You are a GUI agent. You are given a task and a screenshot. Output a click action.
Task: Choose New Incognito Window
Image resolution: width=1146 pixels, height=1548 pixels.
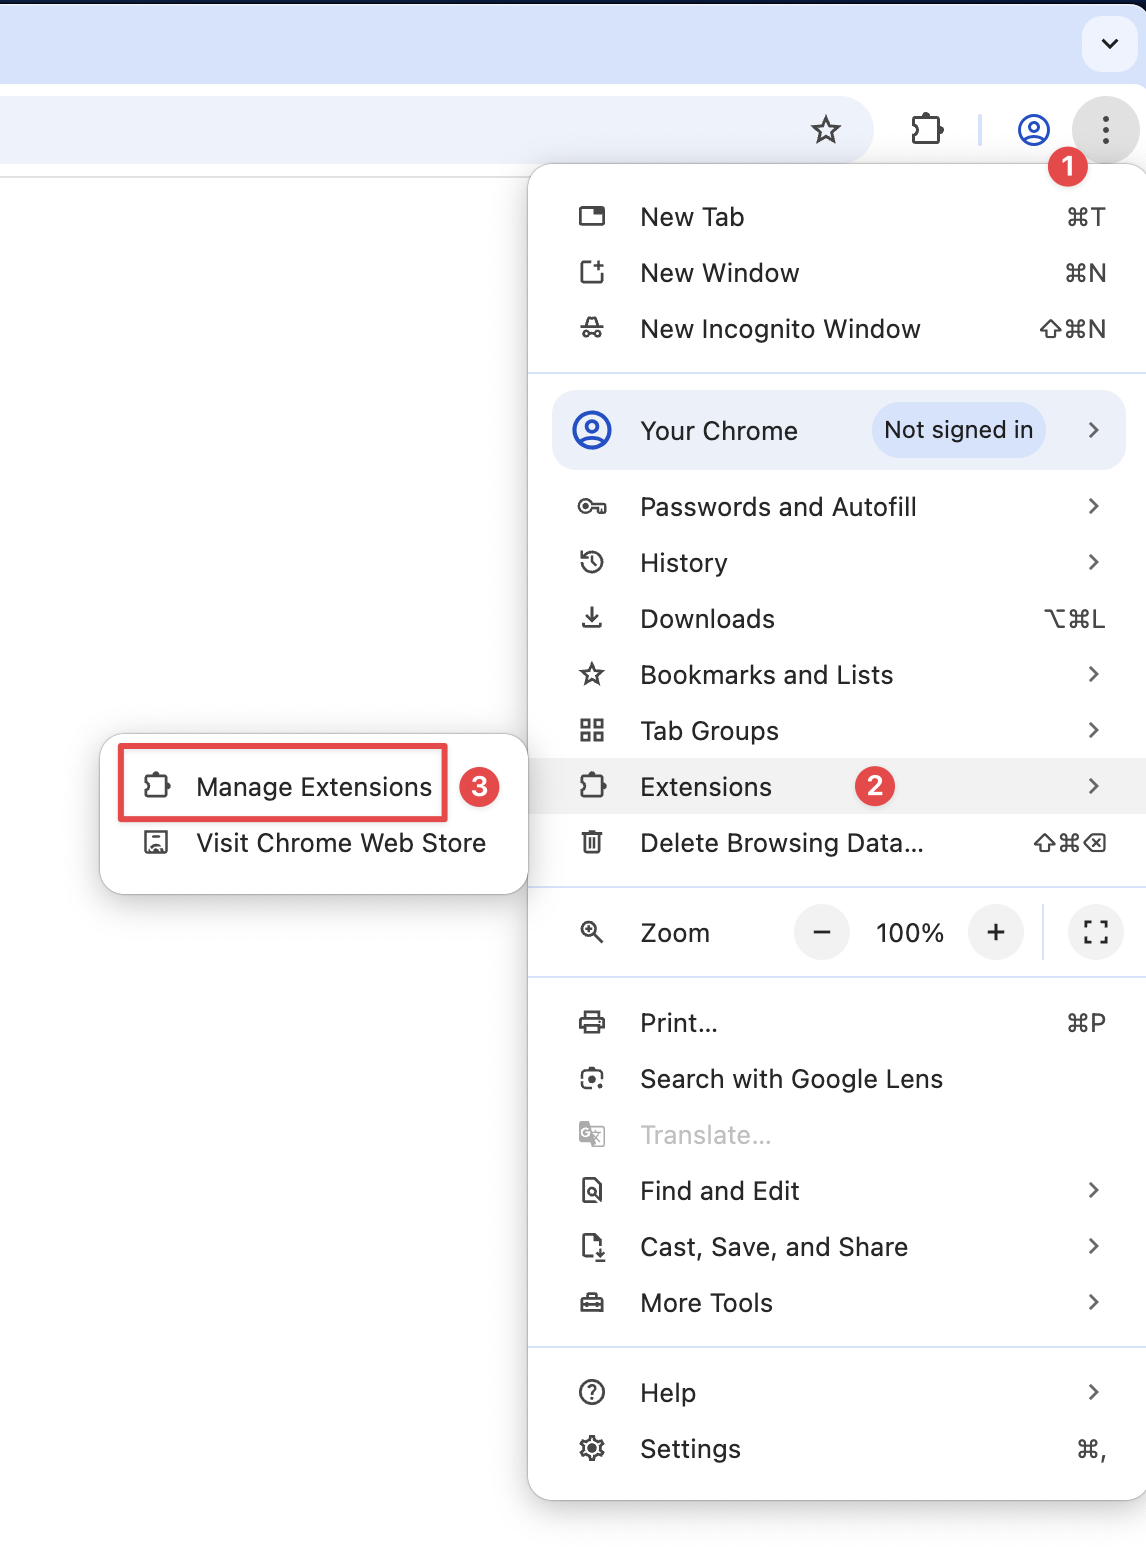point(837,329)
